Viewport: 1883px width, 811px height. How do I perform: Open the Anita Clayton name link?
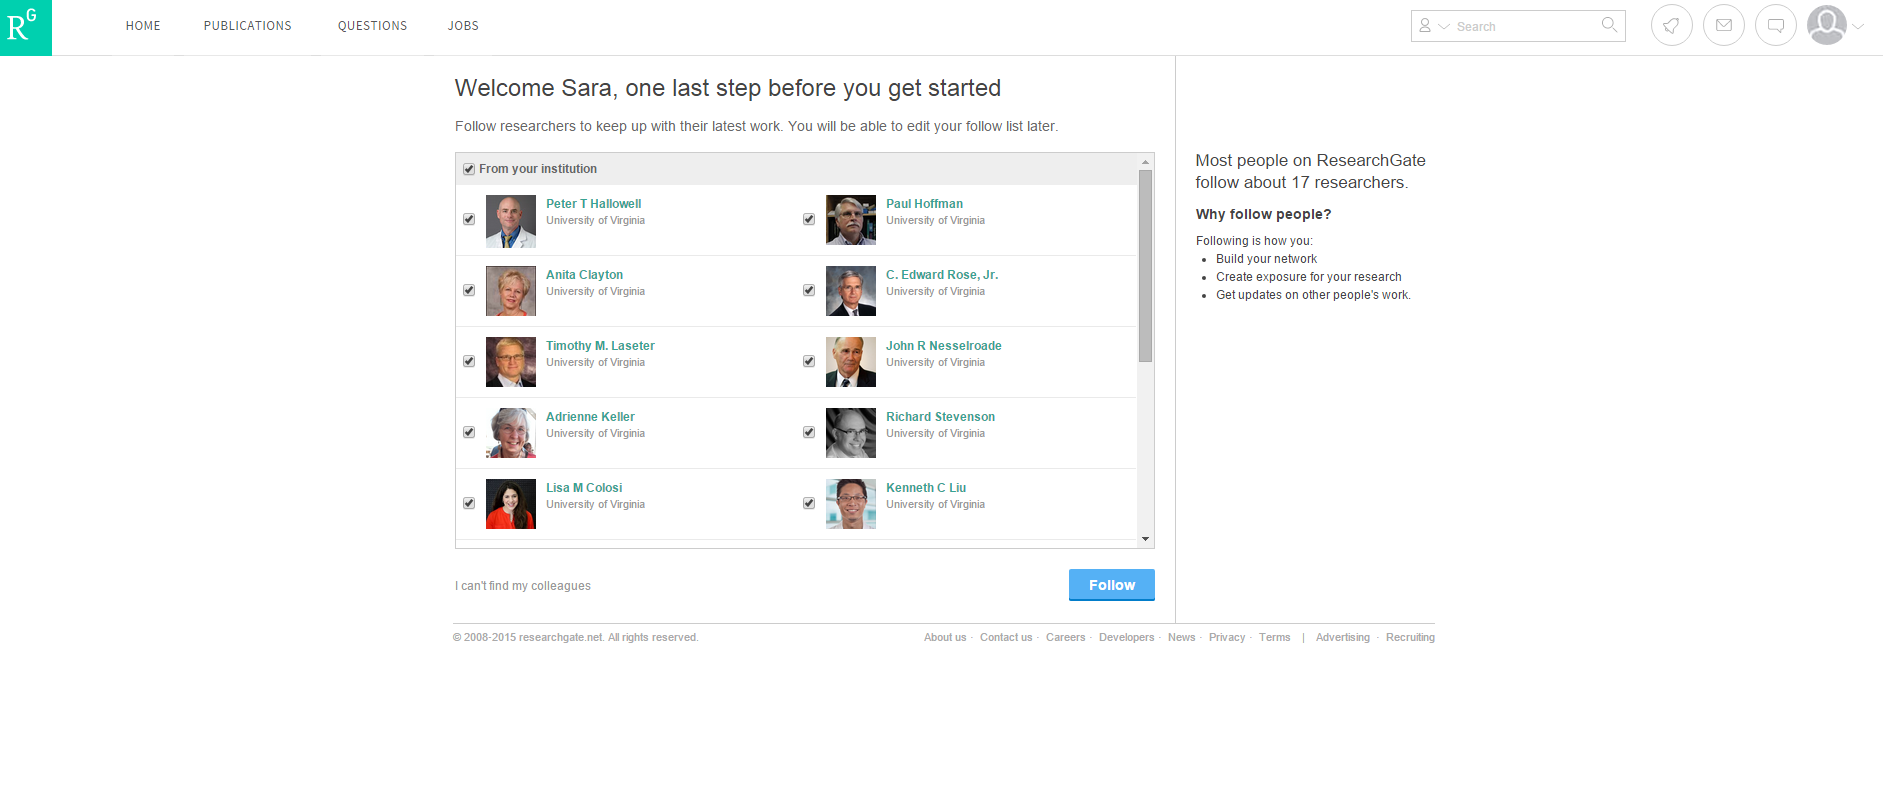coord(584,275)
